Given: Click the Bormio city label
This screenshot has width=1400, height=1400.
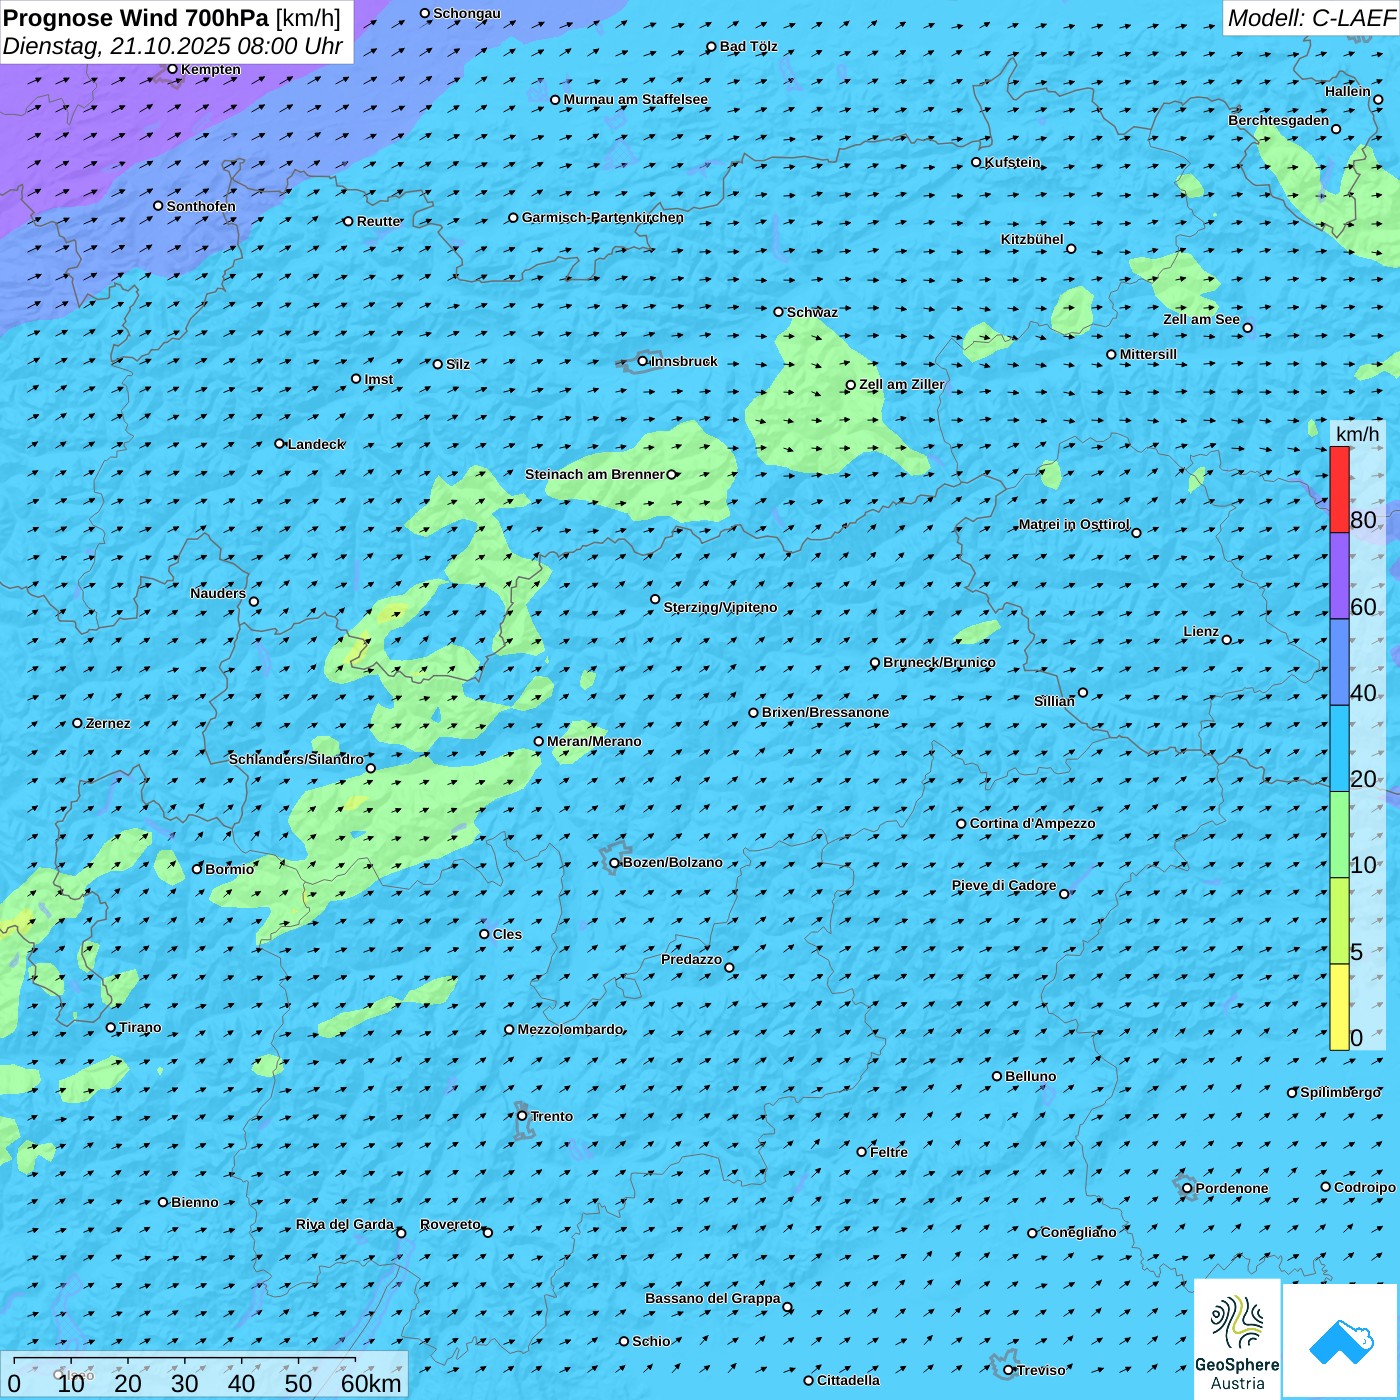Looking at the screenshot, I should pos(230,869).
